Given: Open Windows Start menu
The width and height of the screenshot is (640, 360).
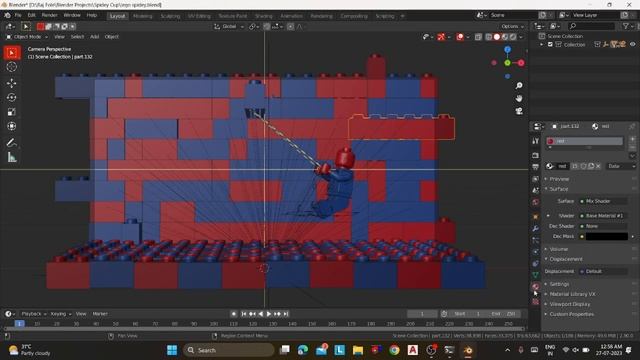Looking at the screenshot, I should (x=172, y=350).
